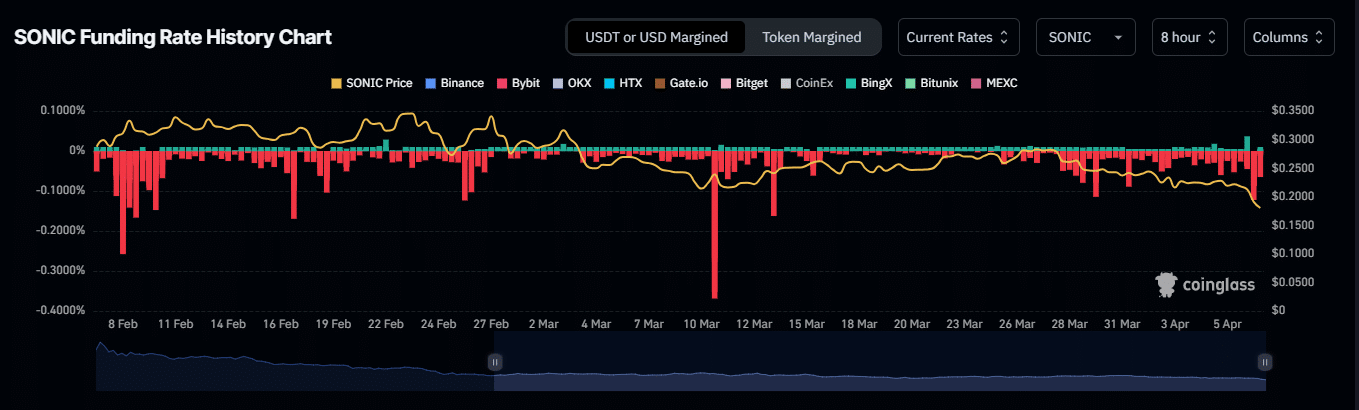Open the SONIC coin selector dropdown

click(1085, 37)
